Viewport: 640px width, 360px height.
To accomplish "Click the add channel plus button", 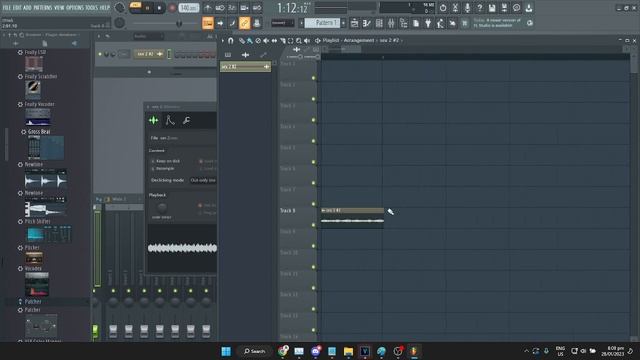I will [x=149, y=72].
